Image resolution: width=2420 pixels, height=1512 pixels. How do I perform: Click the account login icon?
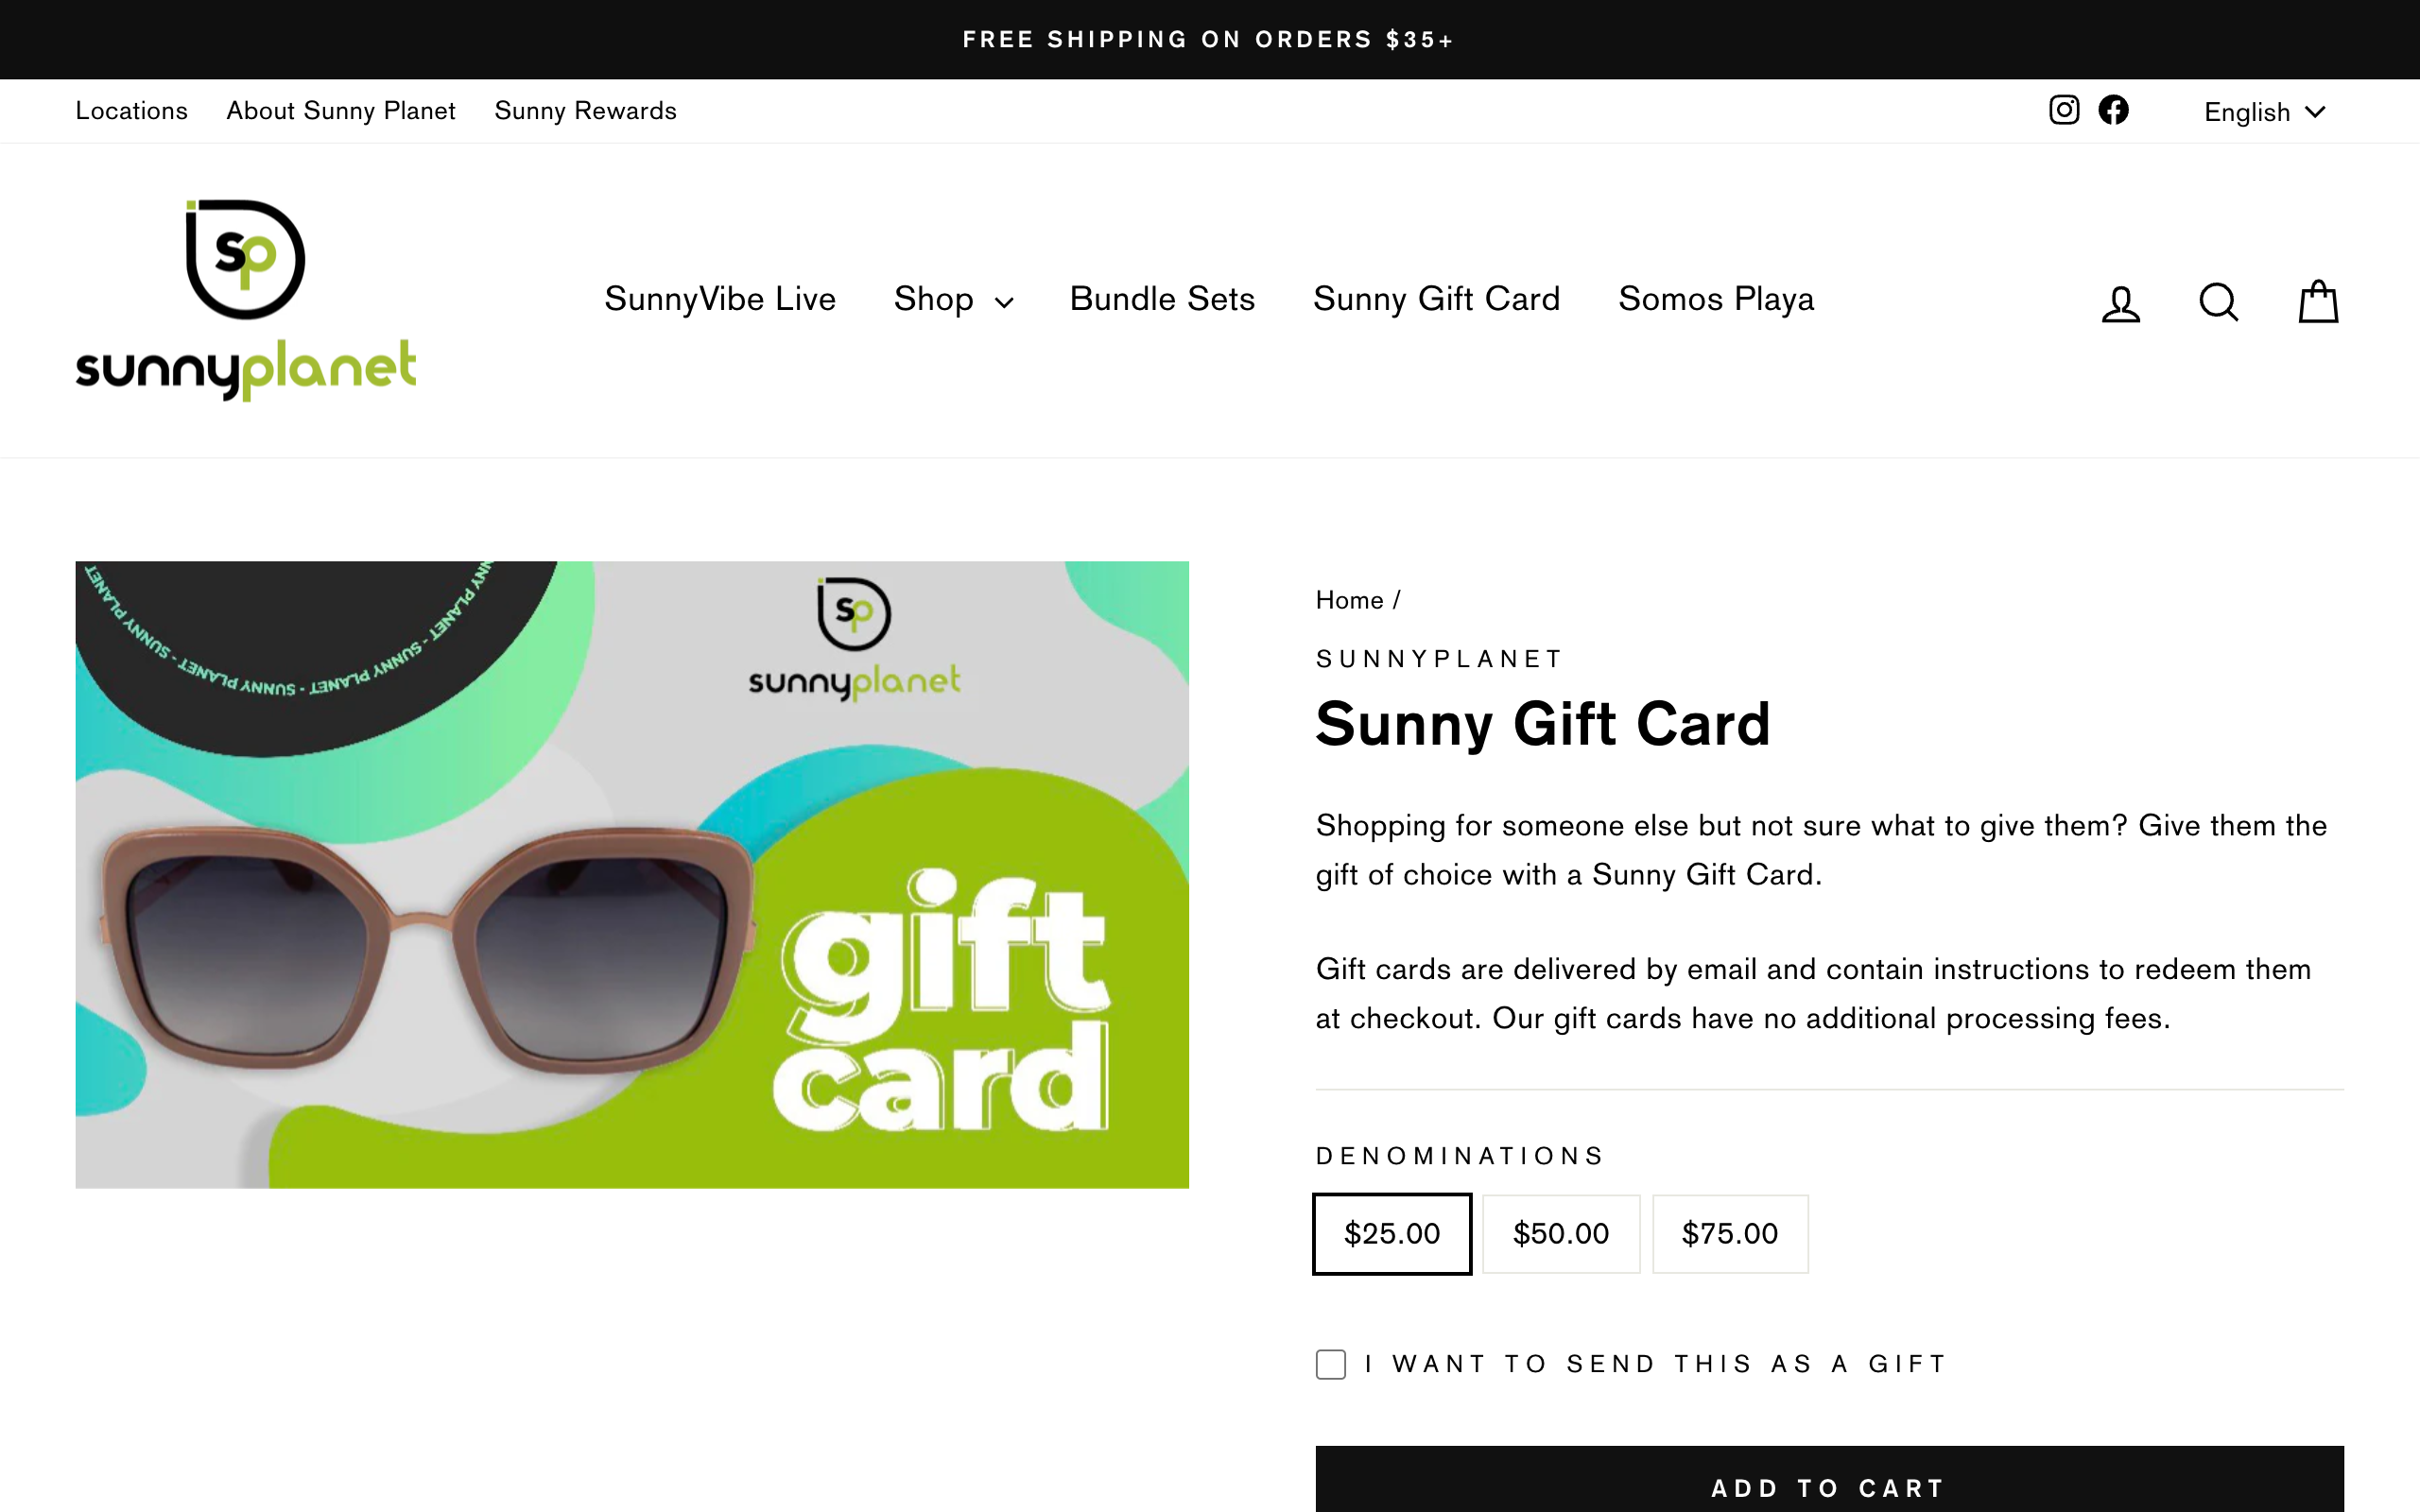(x=2119, y=301)
